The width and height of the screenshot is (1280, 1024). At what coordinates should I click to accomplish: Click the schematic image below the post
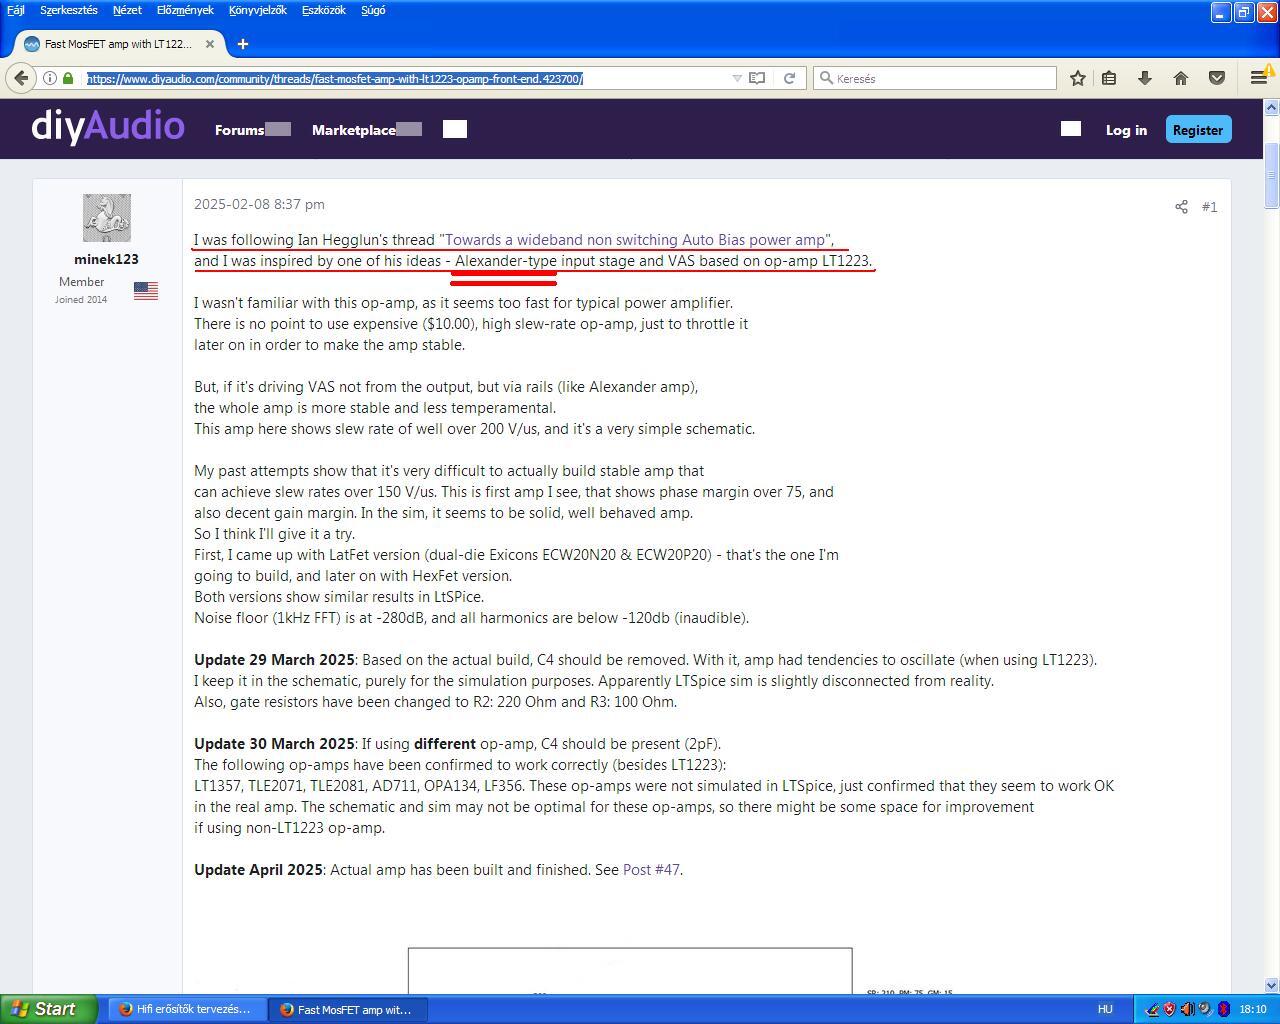pyautogui.click(x=630, y=971)
